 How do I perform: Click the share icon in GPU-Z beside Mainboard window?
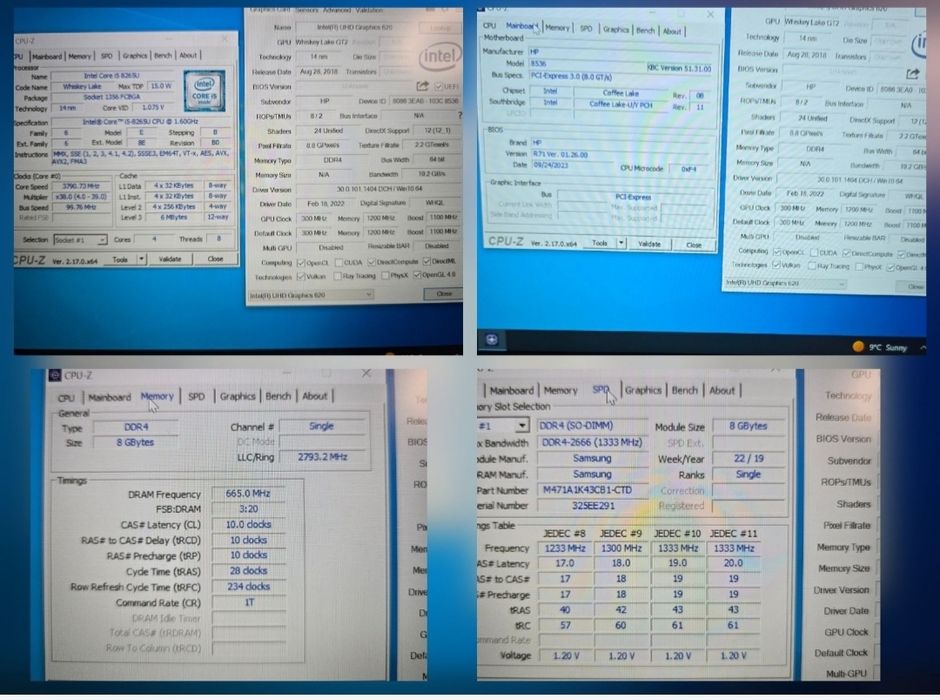[912, 74]
